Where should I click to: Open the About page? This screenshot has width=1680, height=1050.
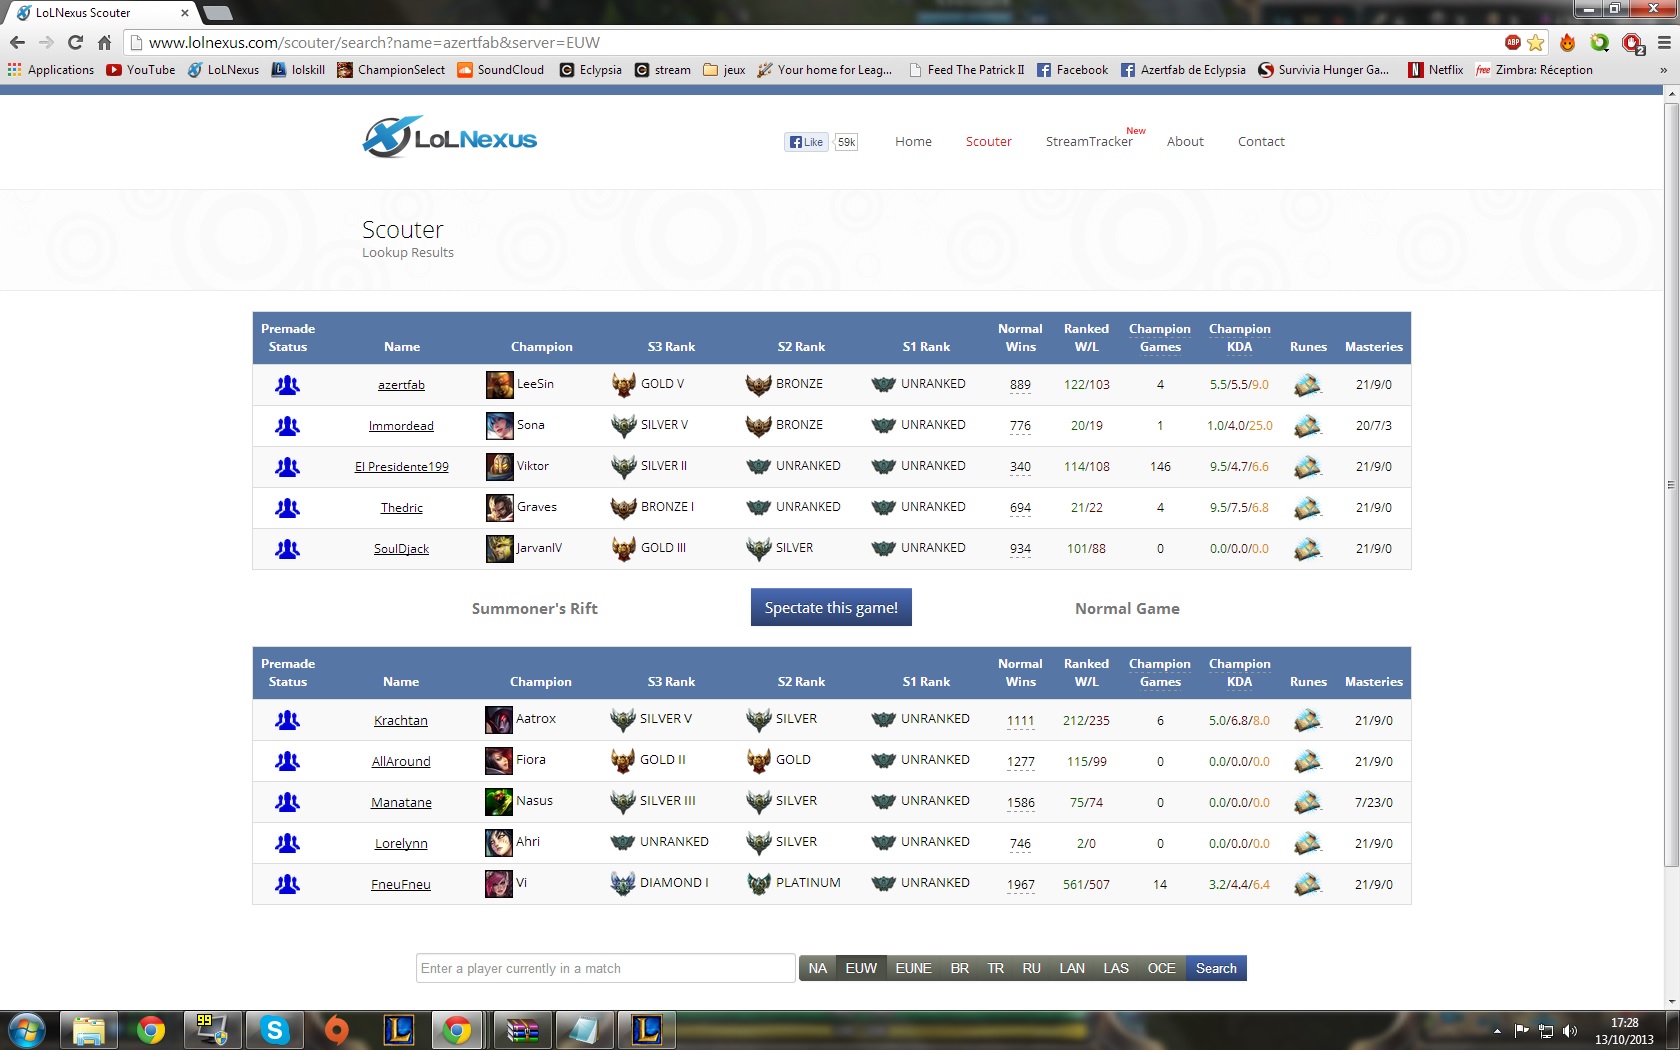click(x=1185, y=142)
